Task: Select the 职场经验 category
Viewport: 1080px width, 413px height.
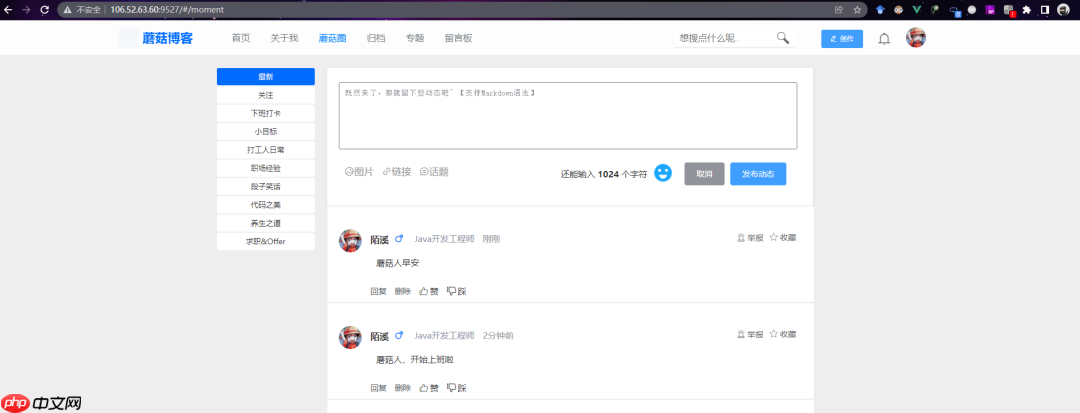Action: pyautogui.click(x=266, y=168)
